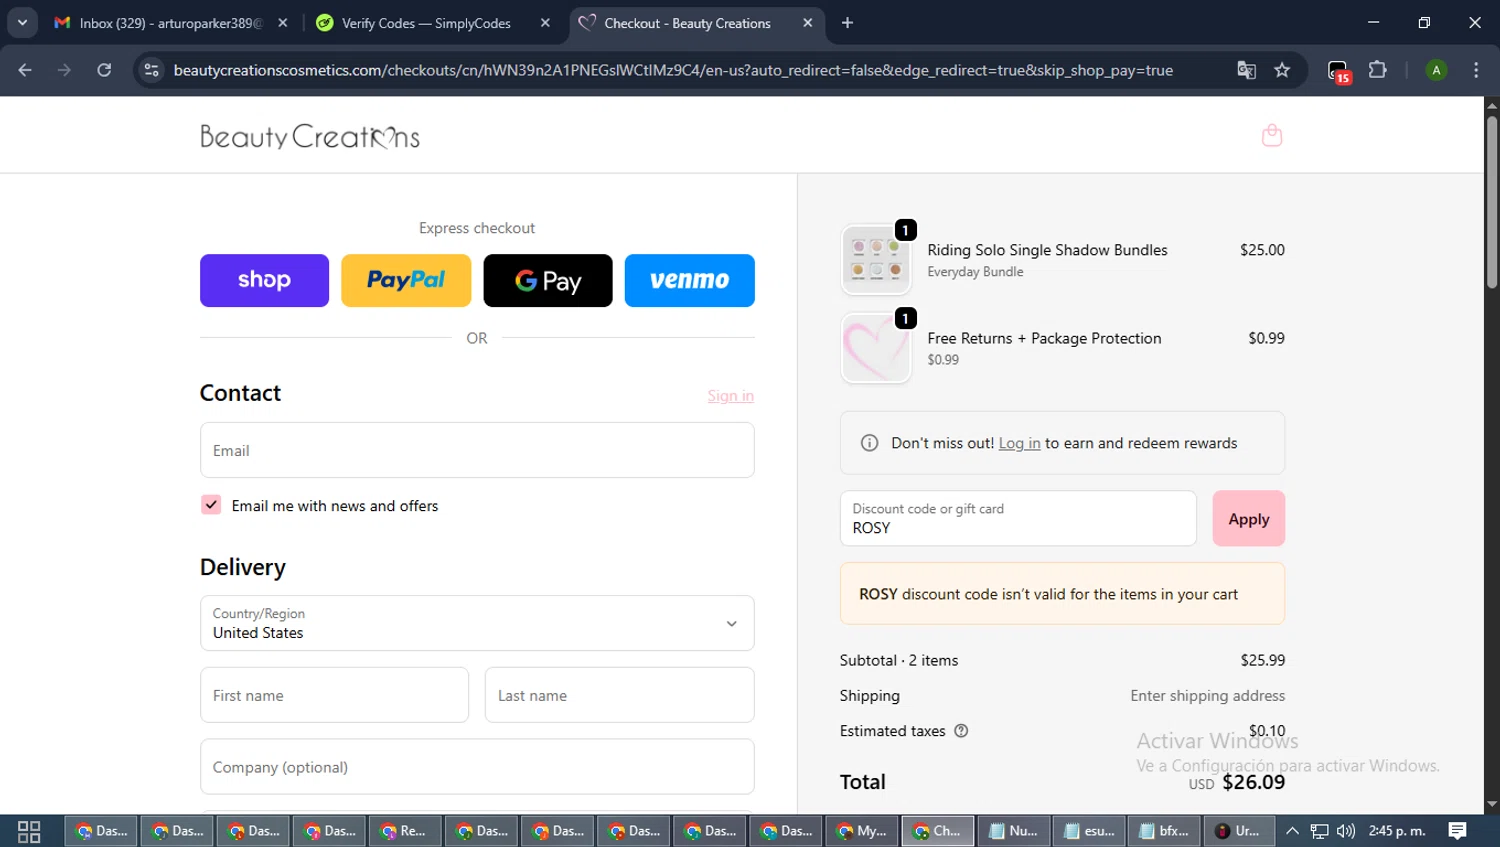This screenshot has height=847, width=1500.
Task: Click the Riding Solo Single Shadow Bundles title
Action: coord(1047,250)
